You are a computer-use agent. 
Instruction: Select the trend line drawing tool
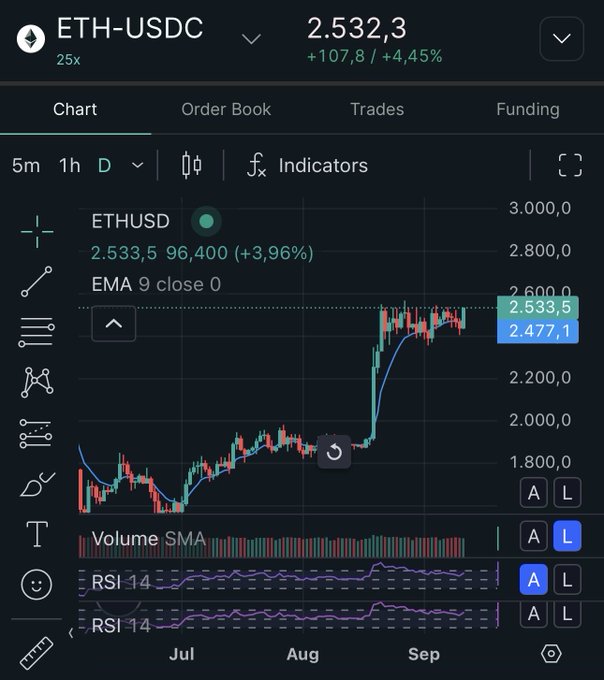pos(37,282)
